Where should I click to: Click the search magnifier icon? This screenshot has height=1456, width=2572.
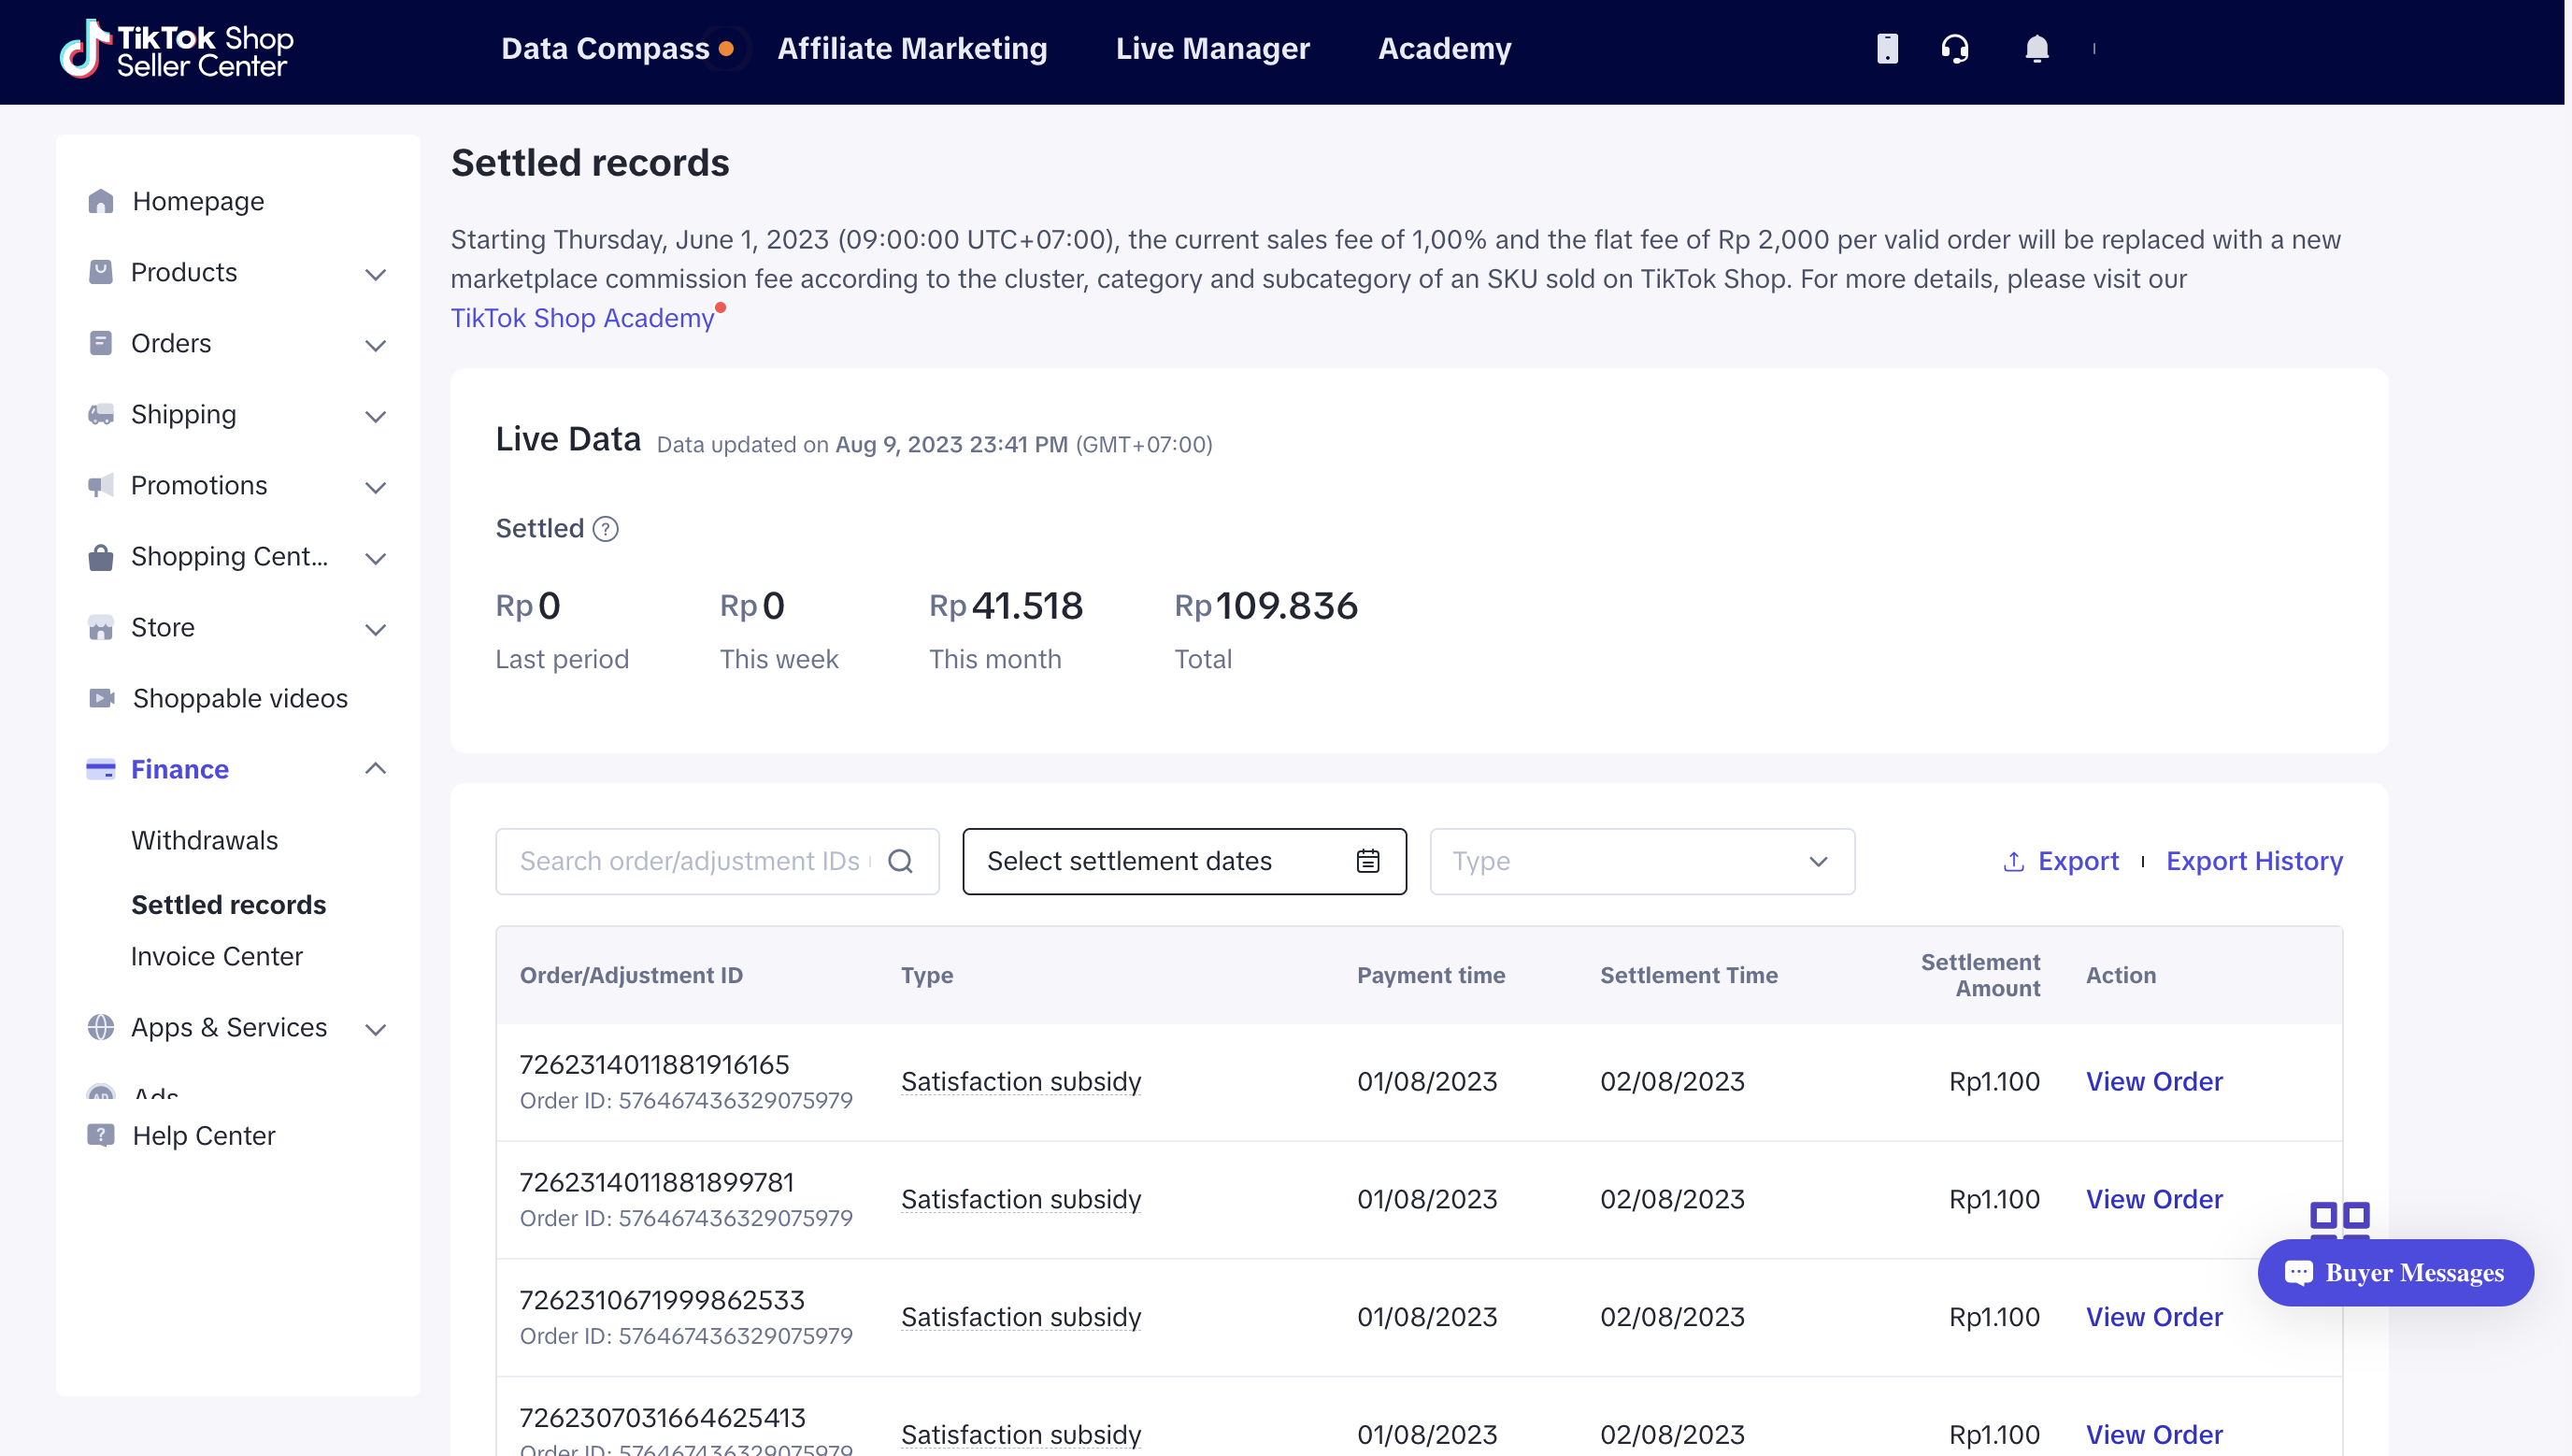900,861
